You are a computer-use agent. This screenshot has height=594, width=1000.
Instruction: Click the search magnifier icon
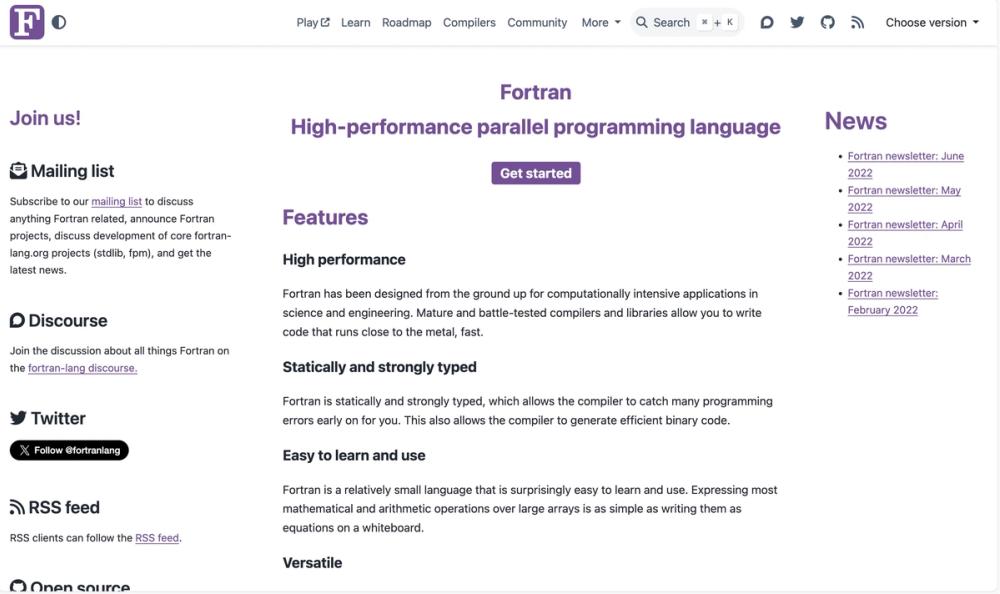642,22
